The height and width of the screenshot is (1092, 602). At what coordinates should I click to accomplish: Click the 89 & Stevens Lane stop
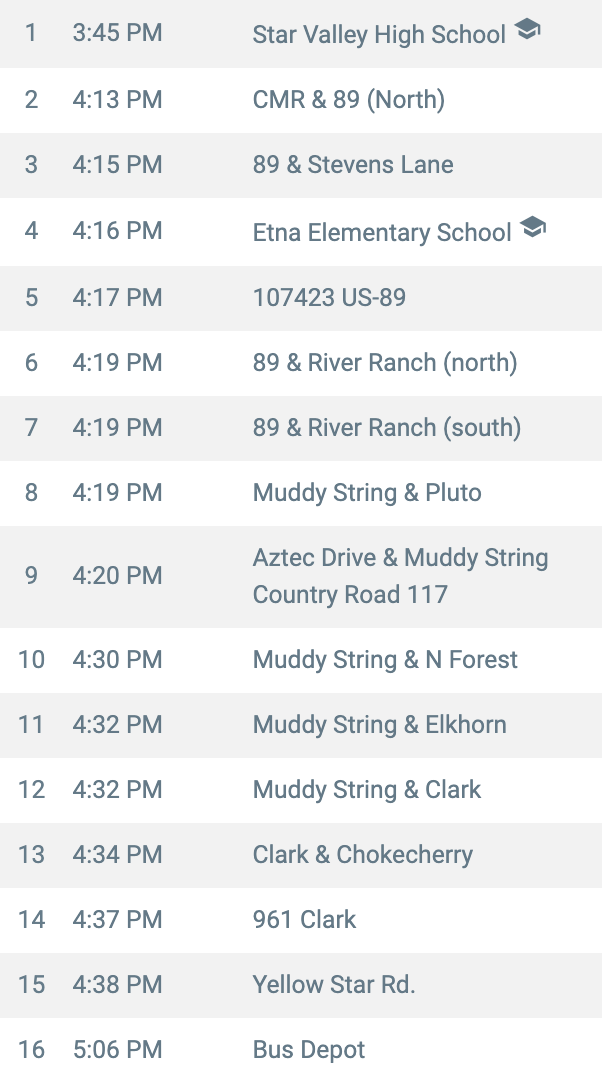click(353, 165)
